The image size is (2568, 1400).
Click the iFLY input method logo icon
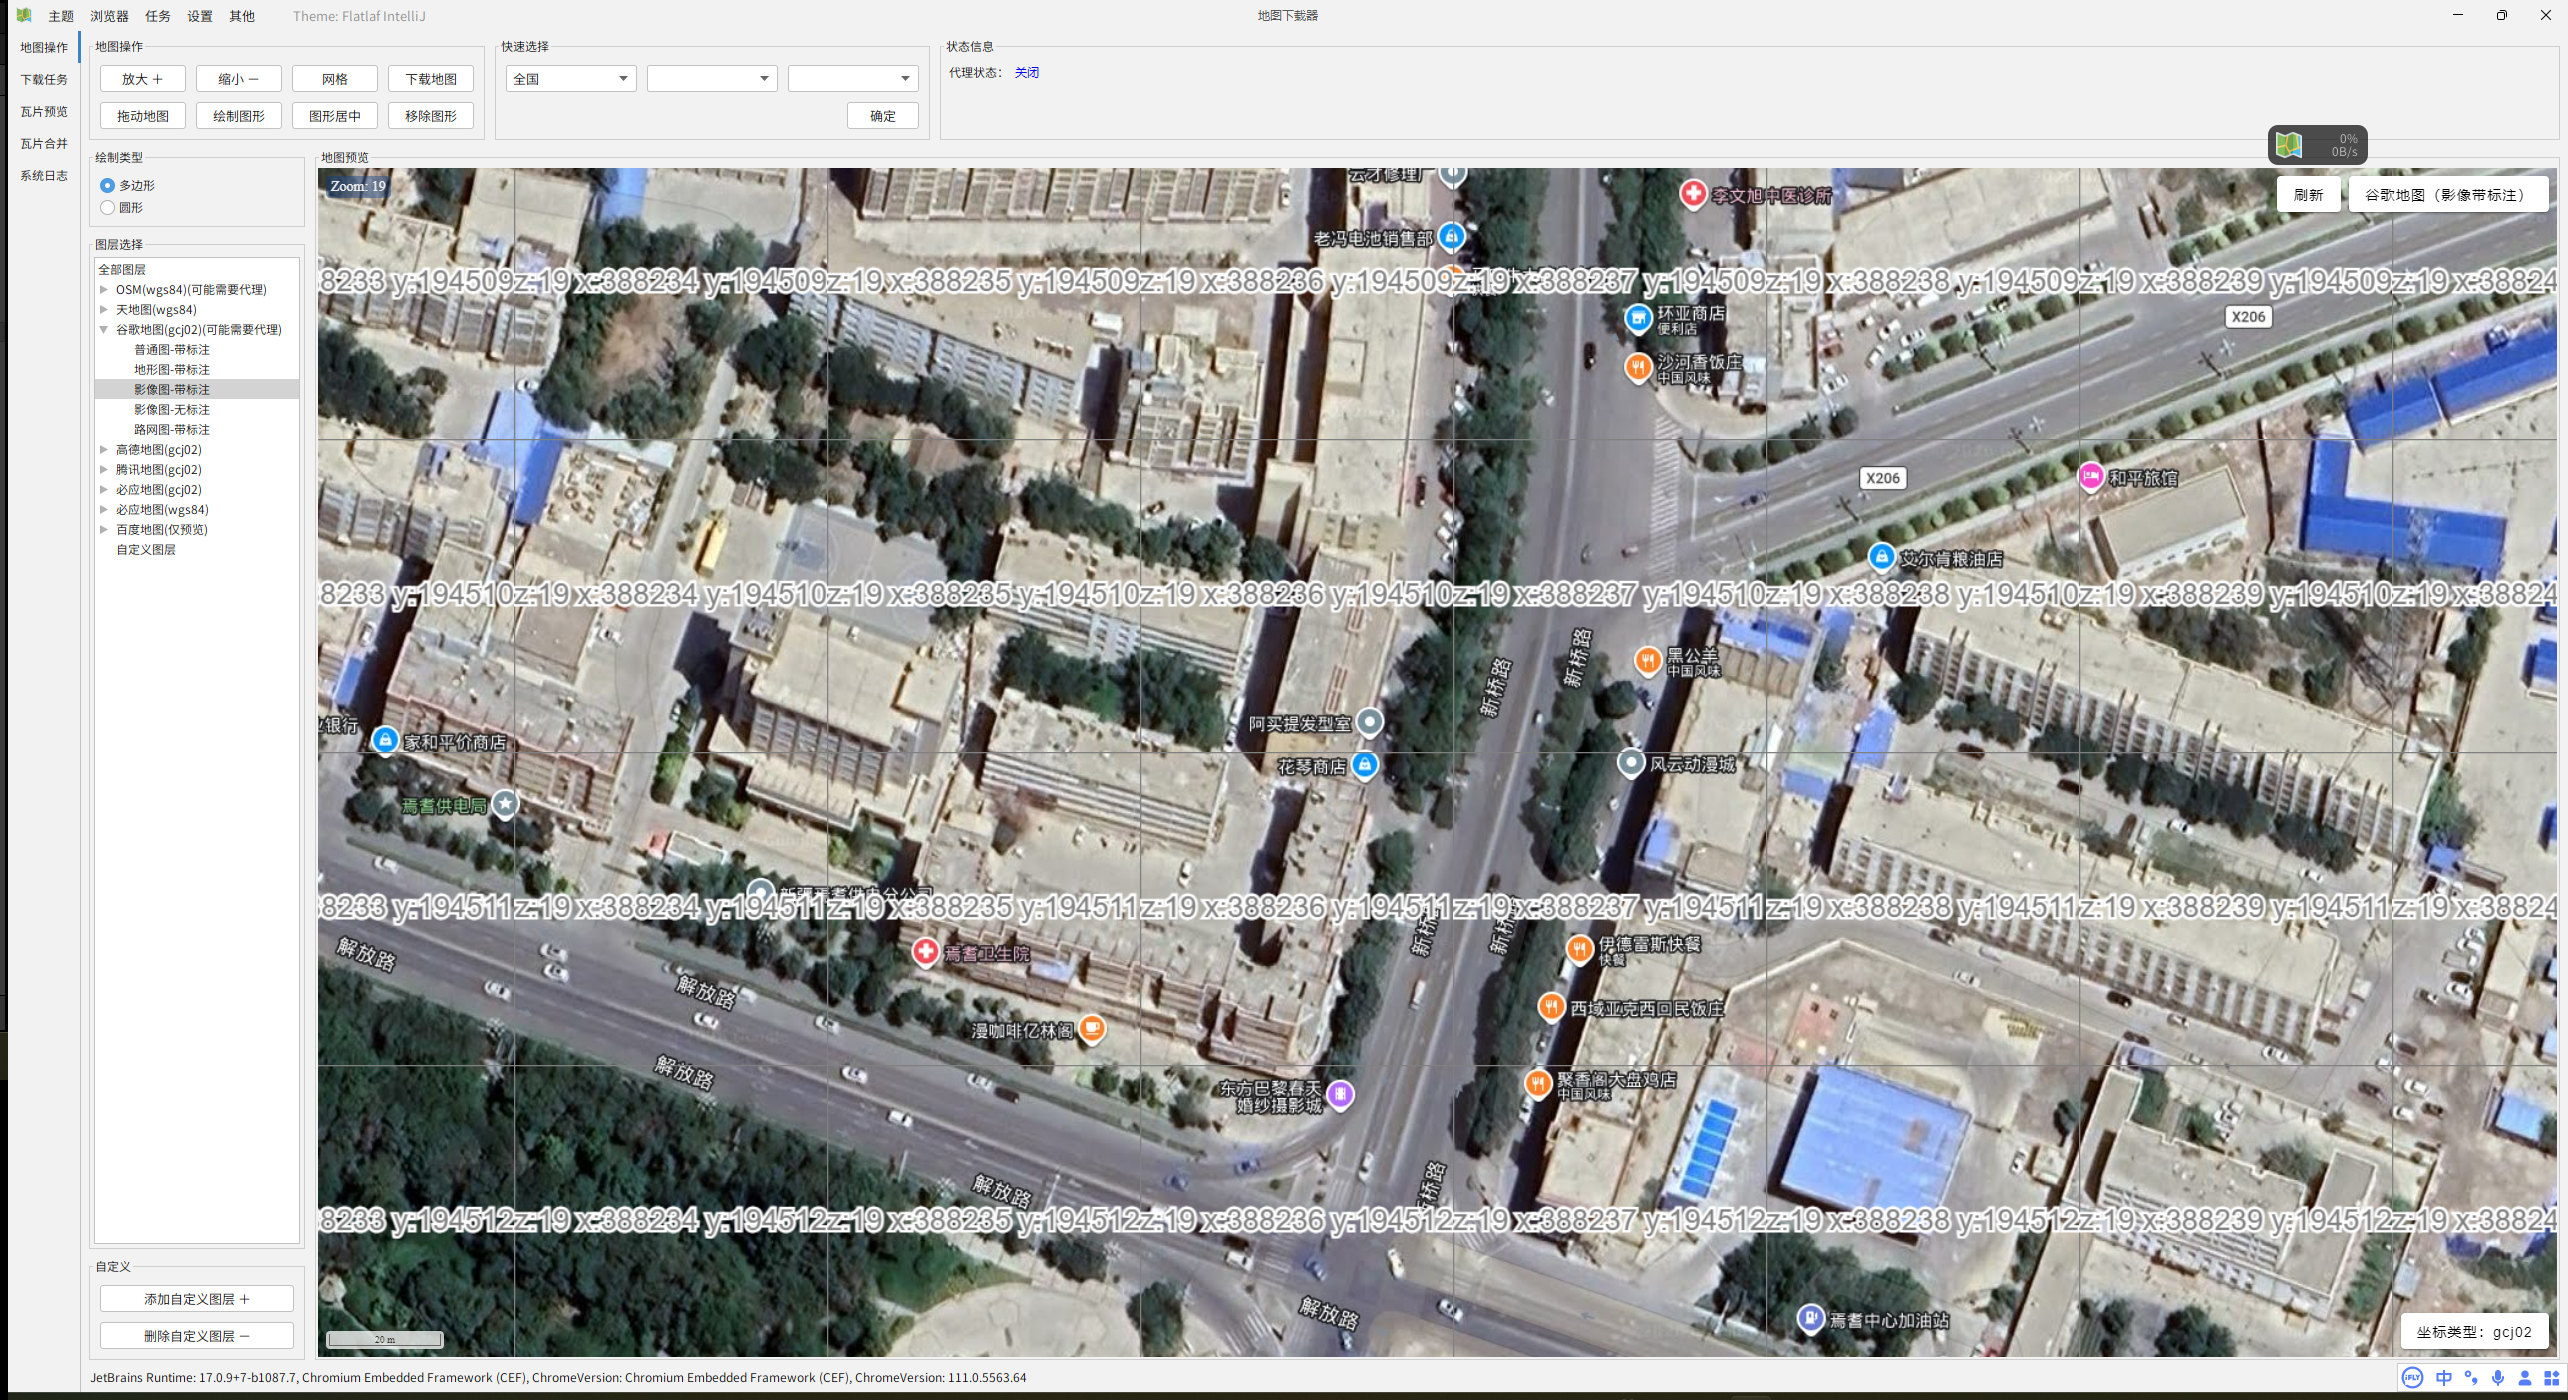2412,1378
